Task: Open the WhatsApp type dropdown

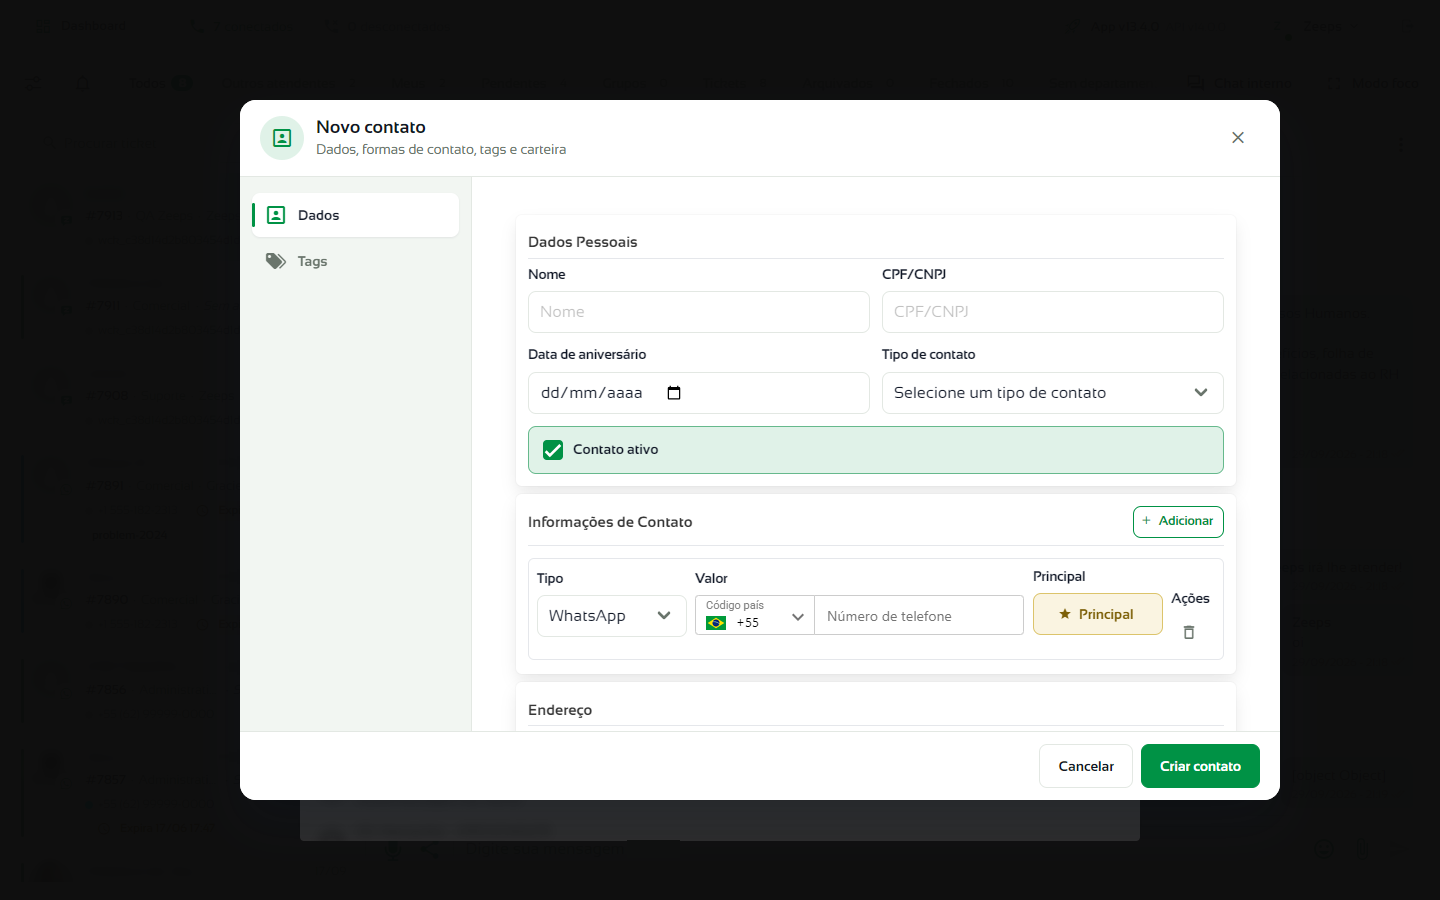Action: [x=612, y=616]
